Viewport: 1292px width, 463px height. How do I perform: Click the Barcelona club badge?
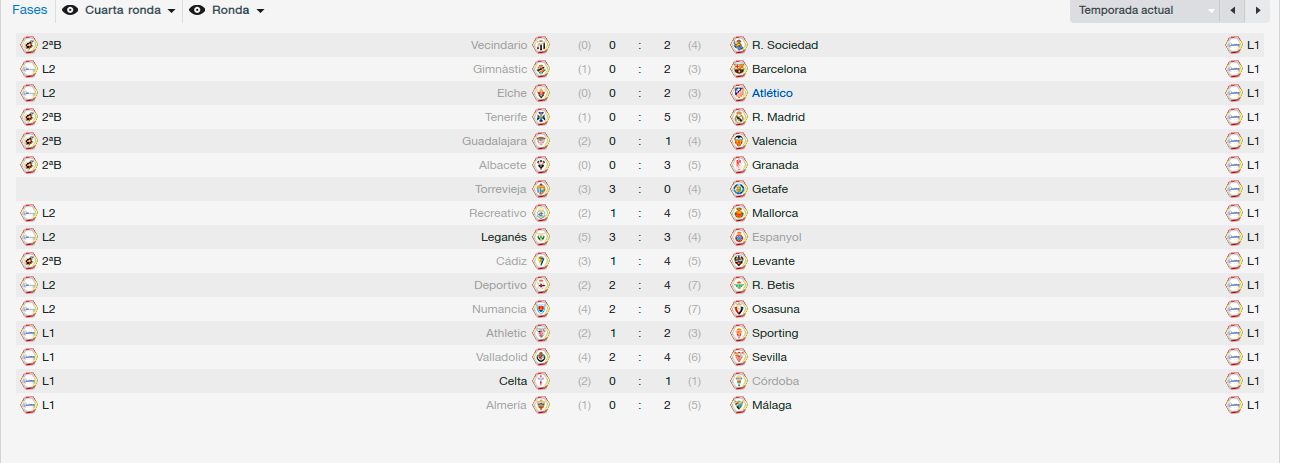[739, 69]
